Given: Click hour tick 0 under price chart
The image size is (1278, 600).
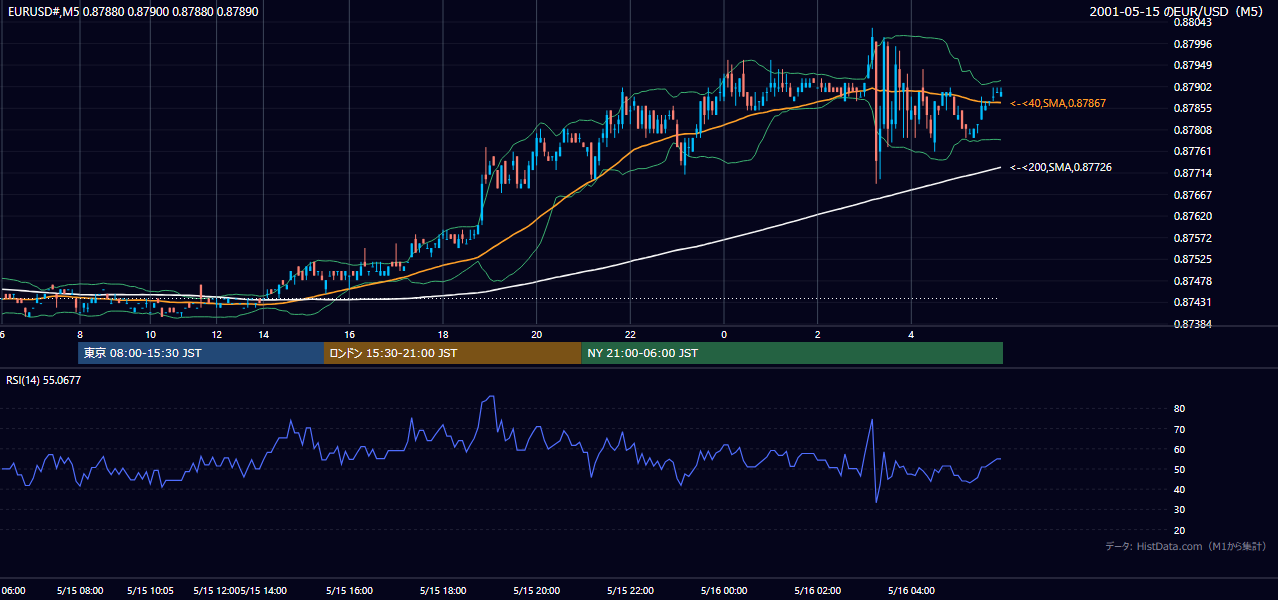Looking at the screenshot, I should coord(724,334).
